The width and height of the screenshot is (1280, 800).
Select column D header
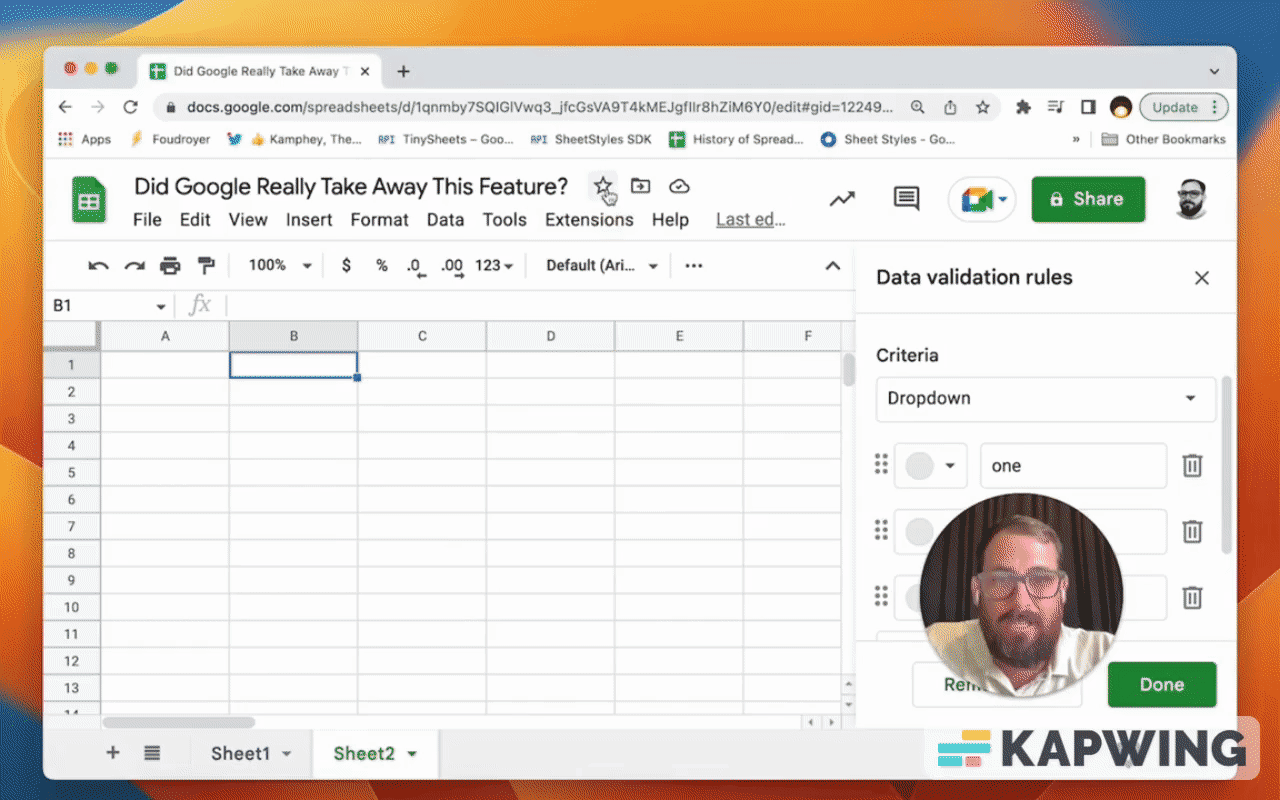(x=551, y=337)
